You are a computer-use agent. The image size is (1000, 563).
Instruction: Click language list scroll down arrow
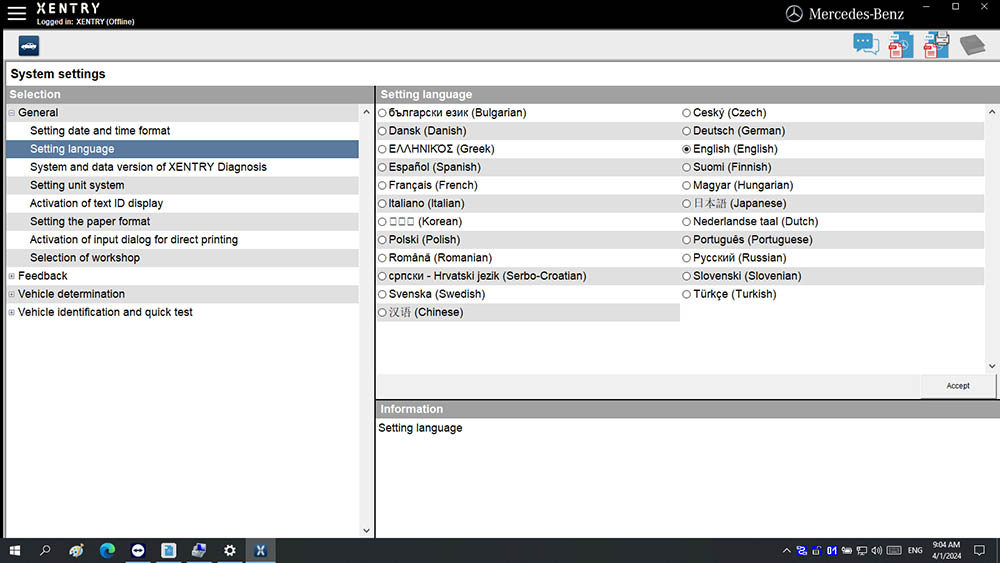click(992, 366)
